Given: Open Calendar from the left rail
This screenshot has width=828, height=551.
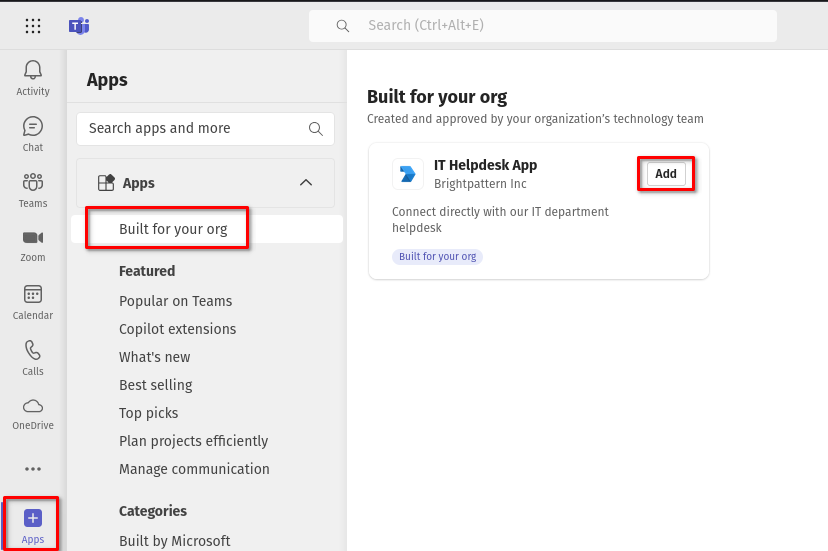Looking at the screenshot, I should pyautogui.click(x=33, y=302).
